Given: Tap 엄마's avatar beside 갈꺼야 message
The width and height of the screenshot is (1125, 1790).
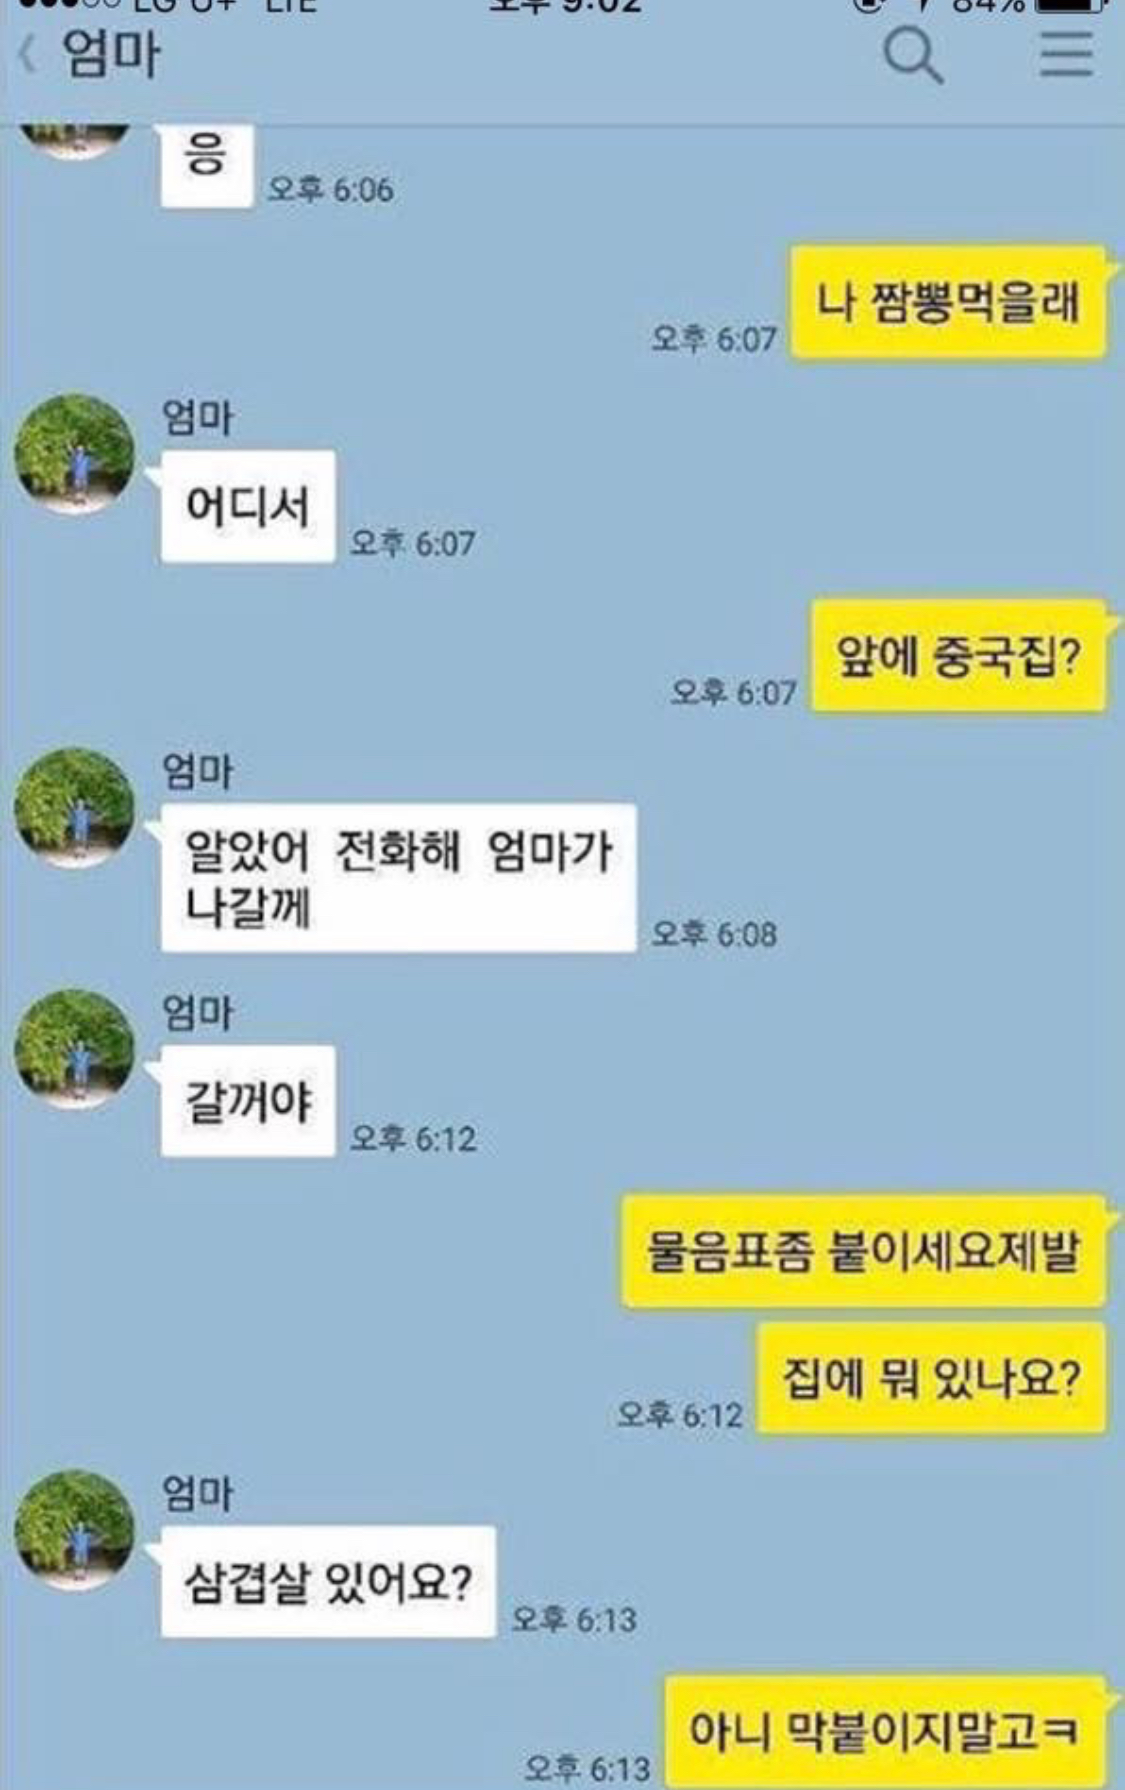Looking at the screenshot, I should tap(74, 1049).
